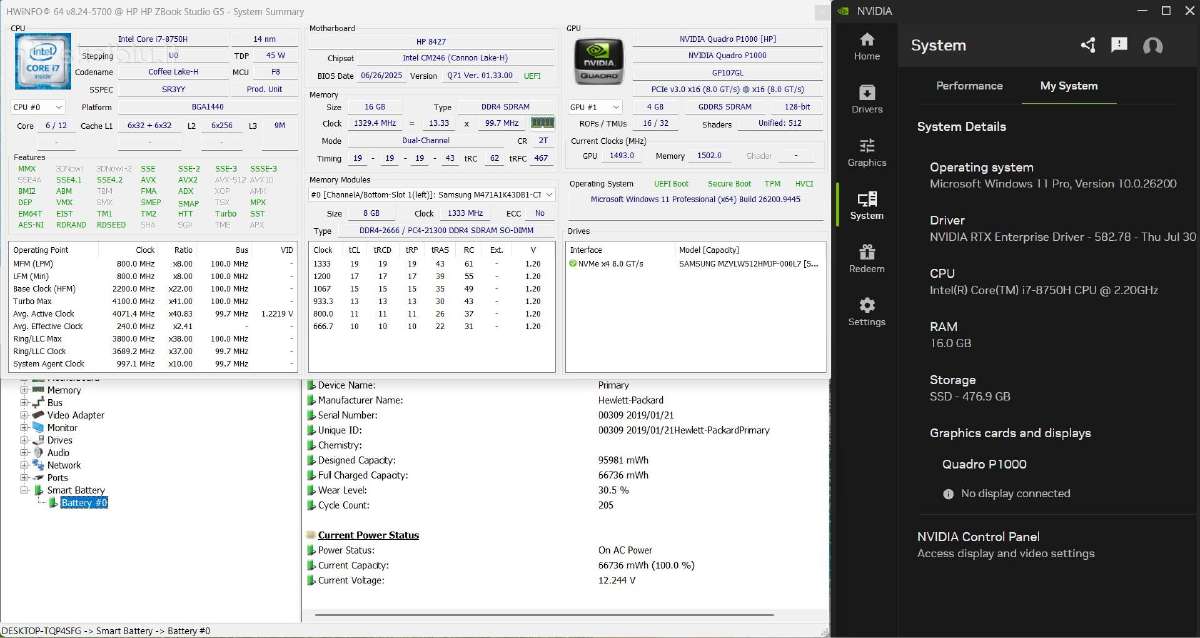
Task: Click the Memory icon in the device tree
Action: pyautogui.click(x=38, y=390)
